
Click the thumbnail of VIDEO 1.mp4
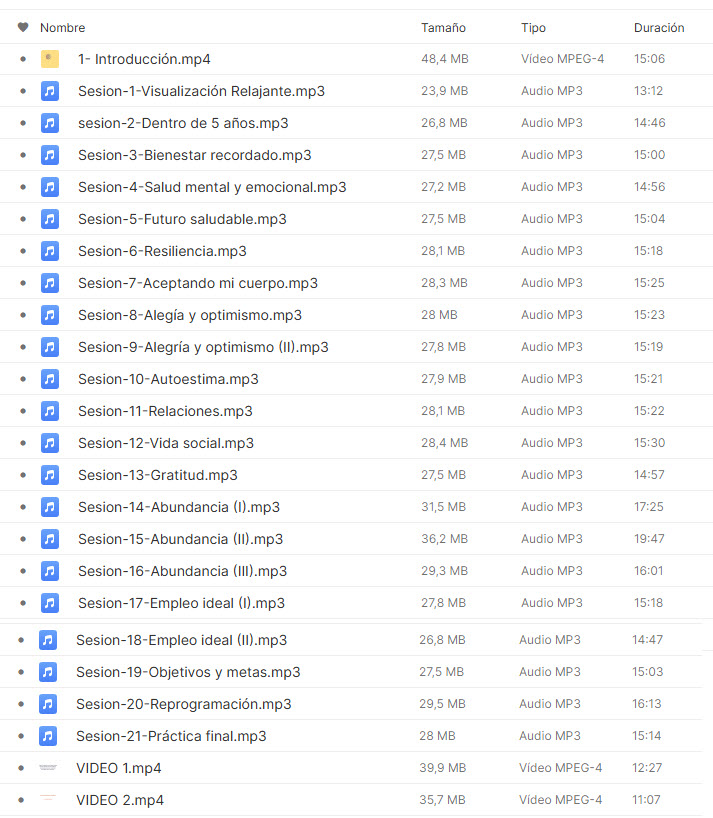[48, 767]
